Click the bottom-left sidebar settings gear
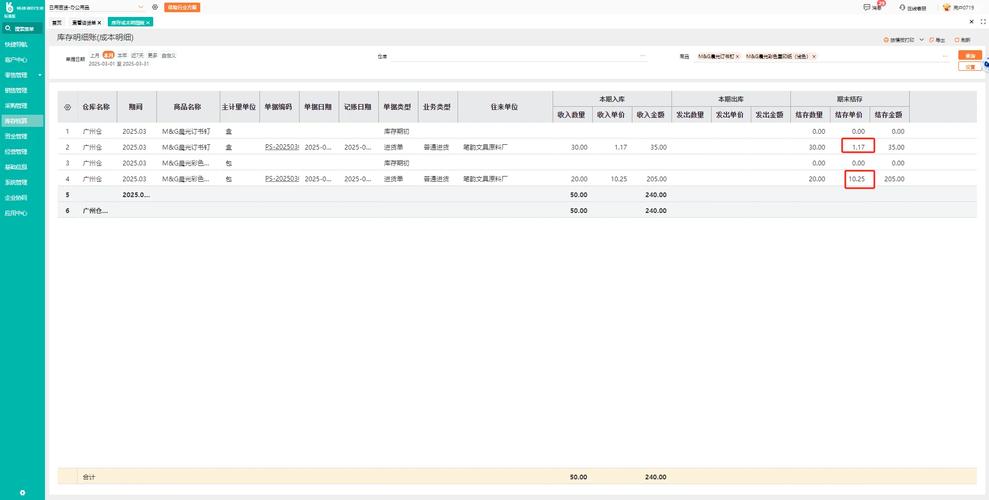989x500 pixels. tap(23, 492)
